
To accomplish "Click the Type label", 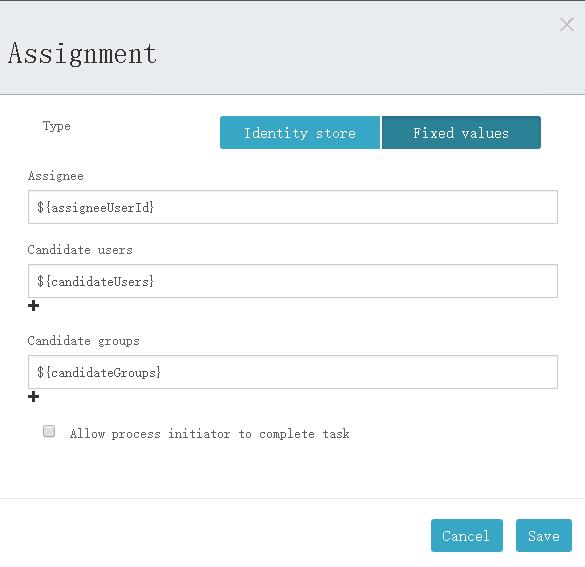I will click(56, 126).
